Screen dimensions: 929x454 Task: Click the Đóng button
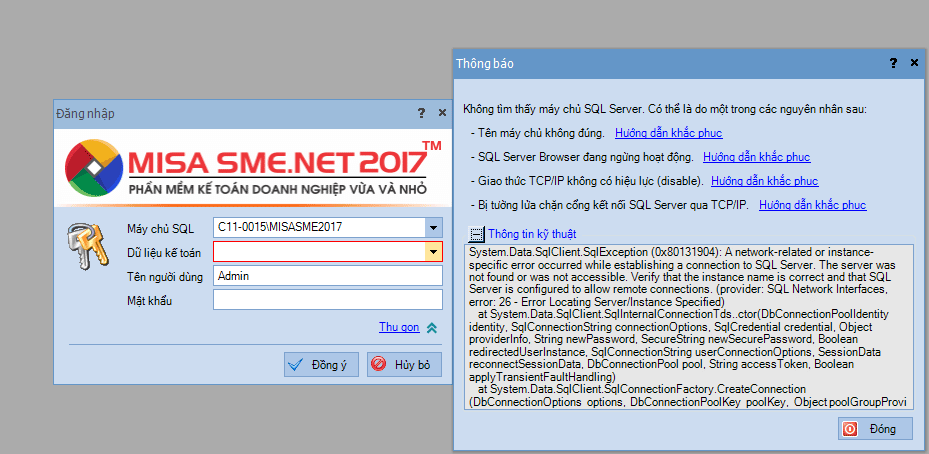(x=875, y=429)
